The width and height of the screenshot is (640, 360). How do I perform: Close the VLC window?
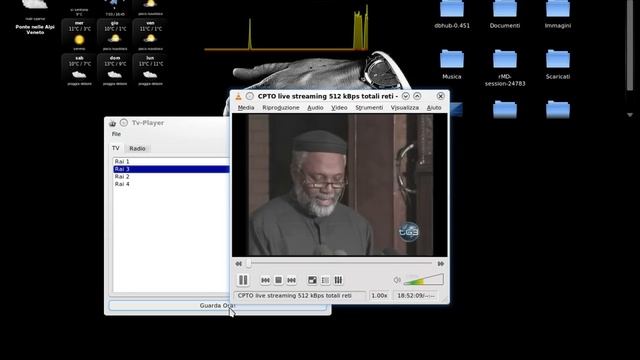pyautogui.click(x=440, y=96)
